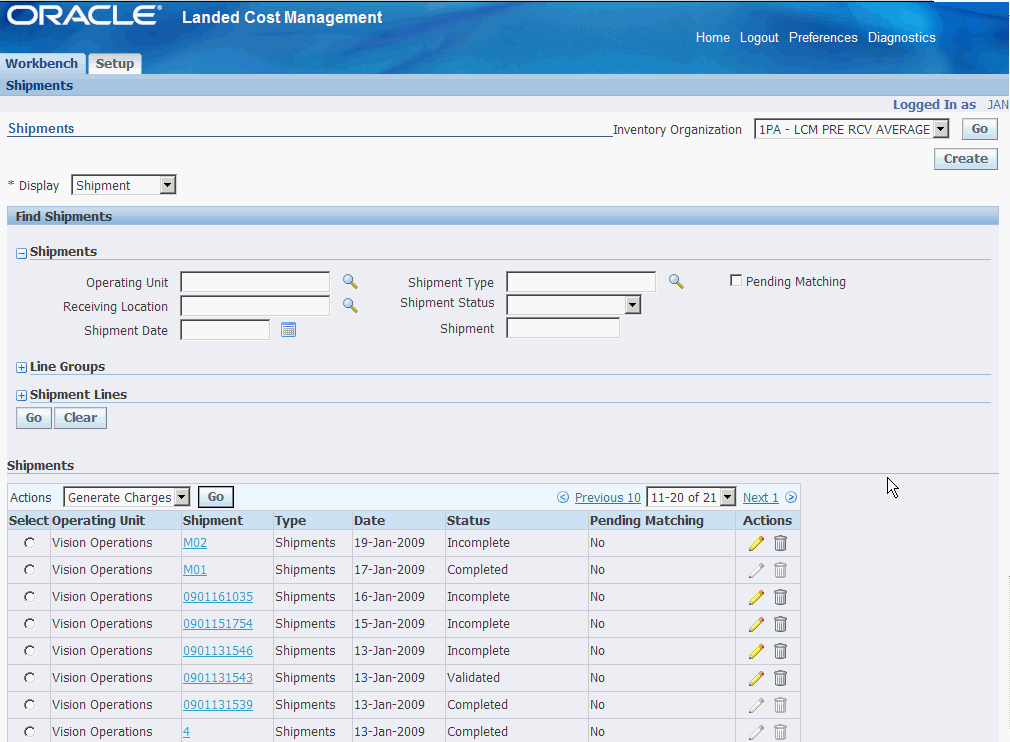Viewport: 1010px width, 742px height.
Task: Click the Operating Unit search magnifier icon
Action: click(x=350, y=282)
